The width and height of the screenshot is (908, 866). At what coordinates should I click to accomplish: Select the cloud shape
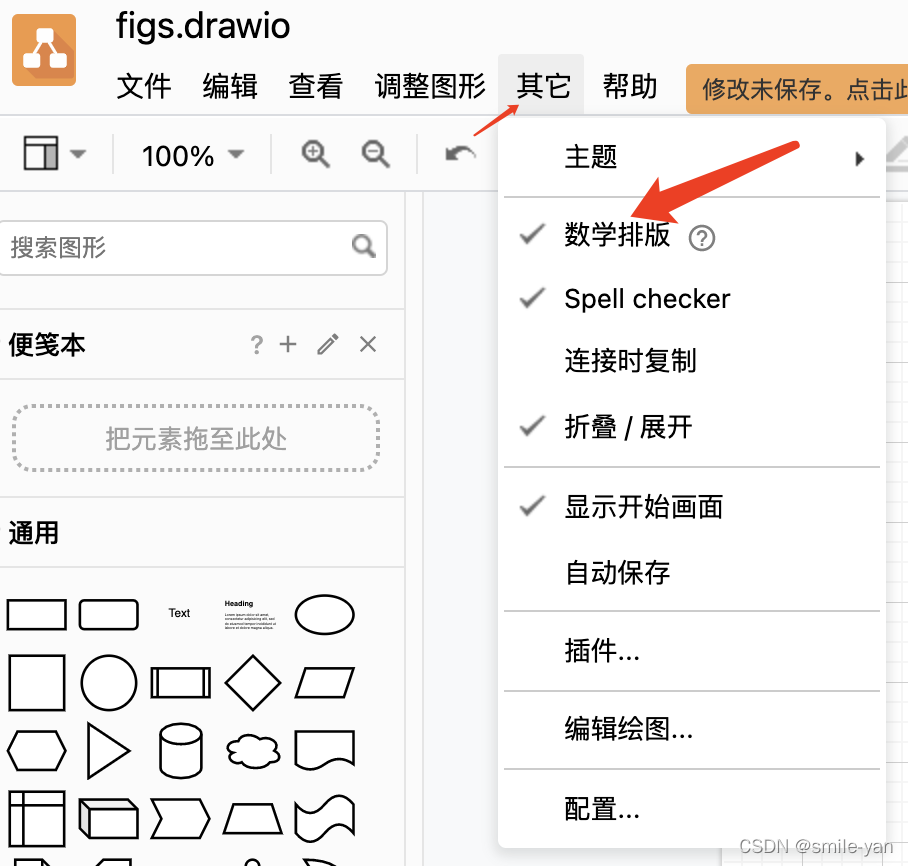point(252,751)
